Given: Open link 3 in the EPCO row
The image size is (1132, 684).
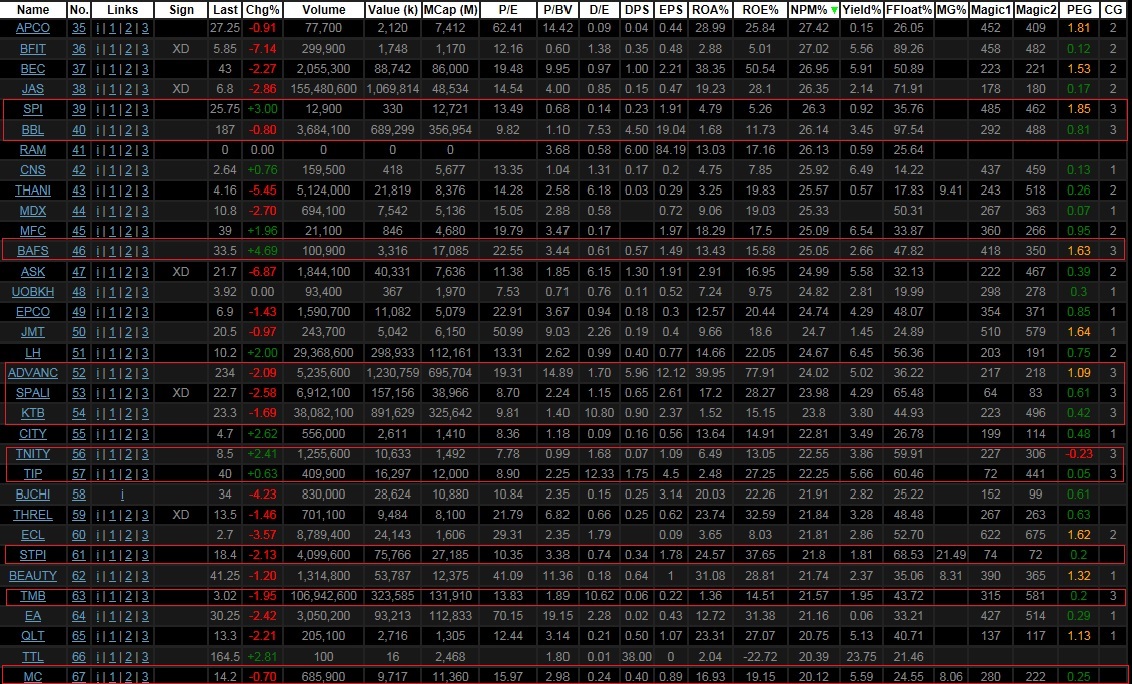Looking at the screenshot, I should click(145, 312).
